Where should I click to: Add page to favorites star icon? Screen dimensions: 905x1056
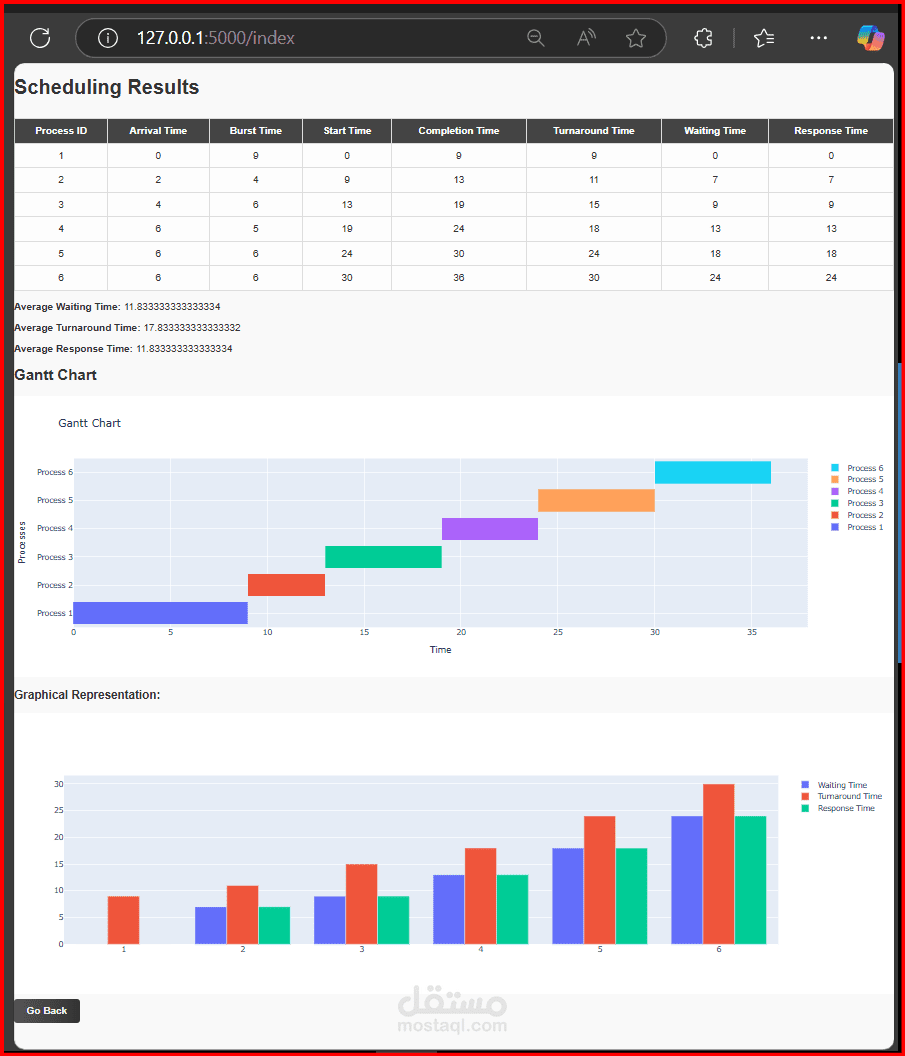[x=636, y=38]
